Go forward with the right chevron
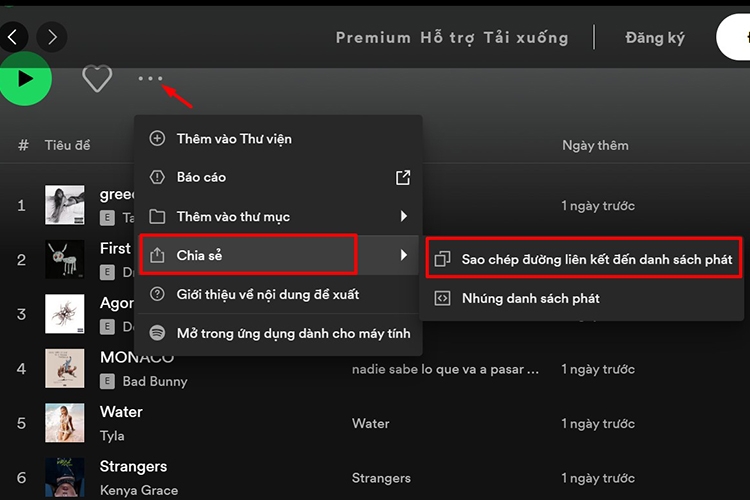The image size is (750, 500). point(52,37)
